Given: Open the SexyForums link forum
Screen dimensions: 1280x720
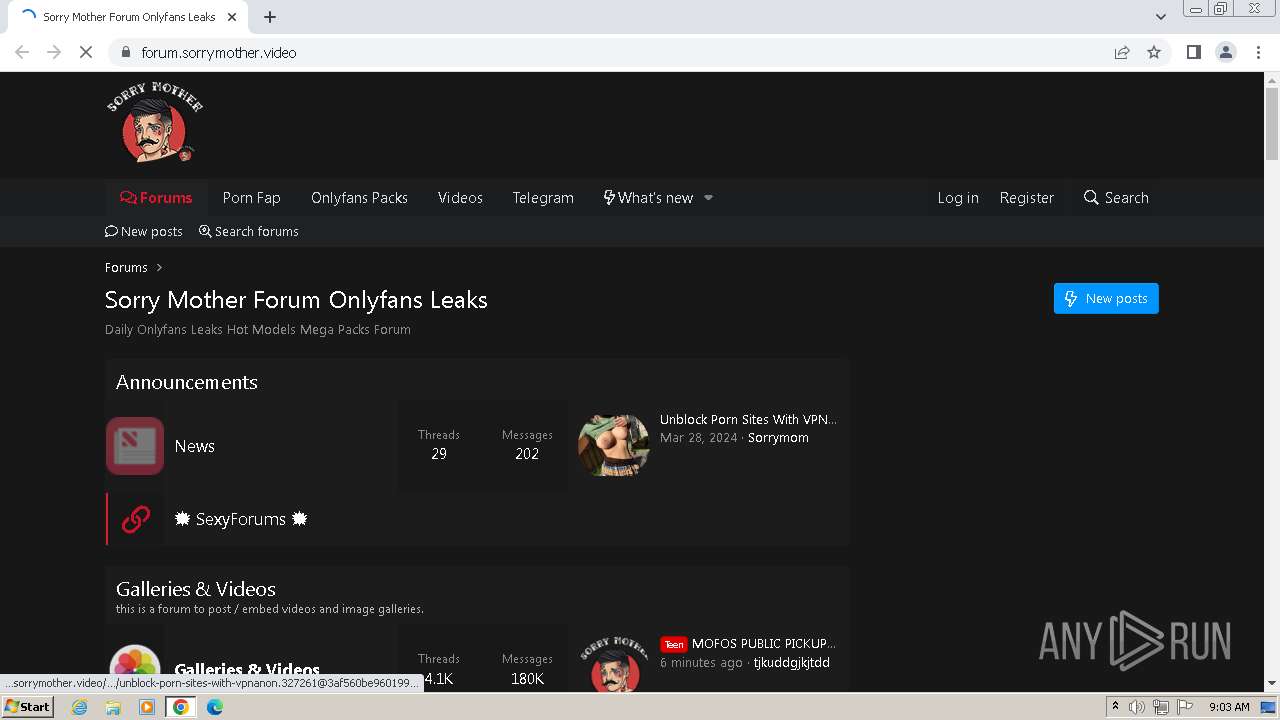Looking at the screenshot, I should (x=241, y=519).
